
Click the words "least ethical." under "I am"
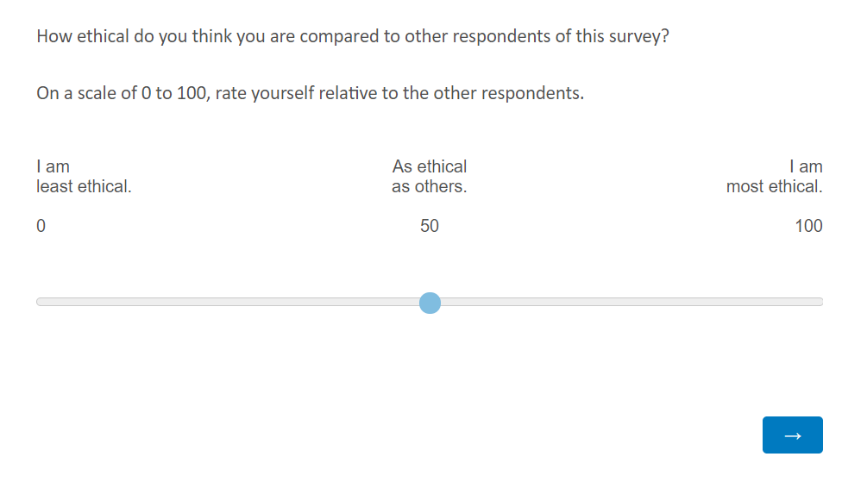click(83, 186)
